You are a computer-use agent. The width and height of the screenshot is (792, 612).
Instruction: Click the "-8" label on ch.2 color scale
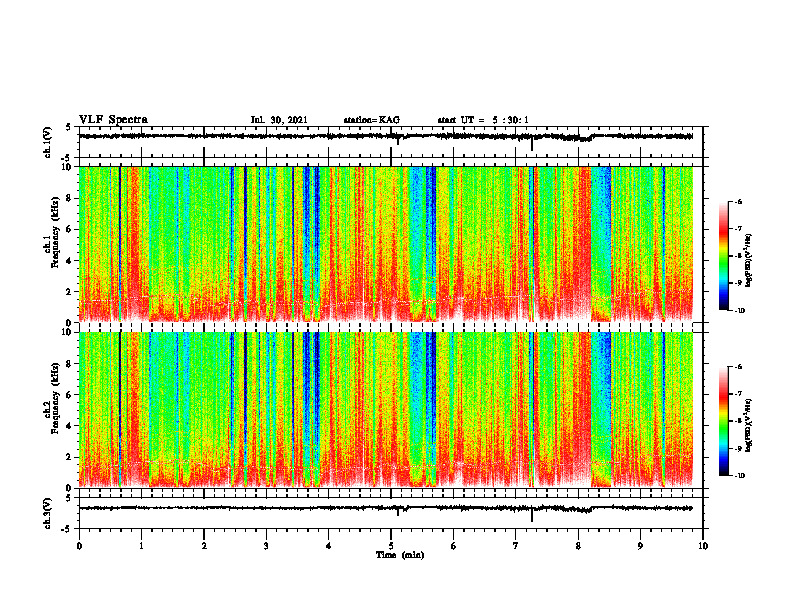(x=738, y=421)
